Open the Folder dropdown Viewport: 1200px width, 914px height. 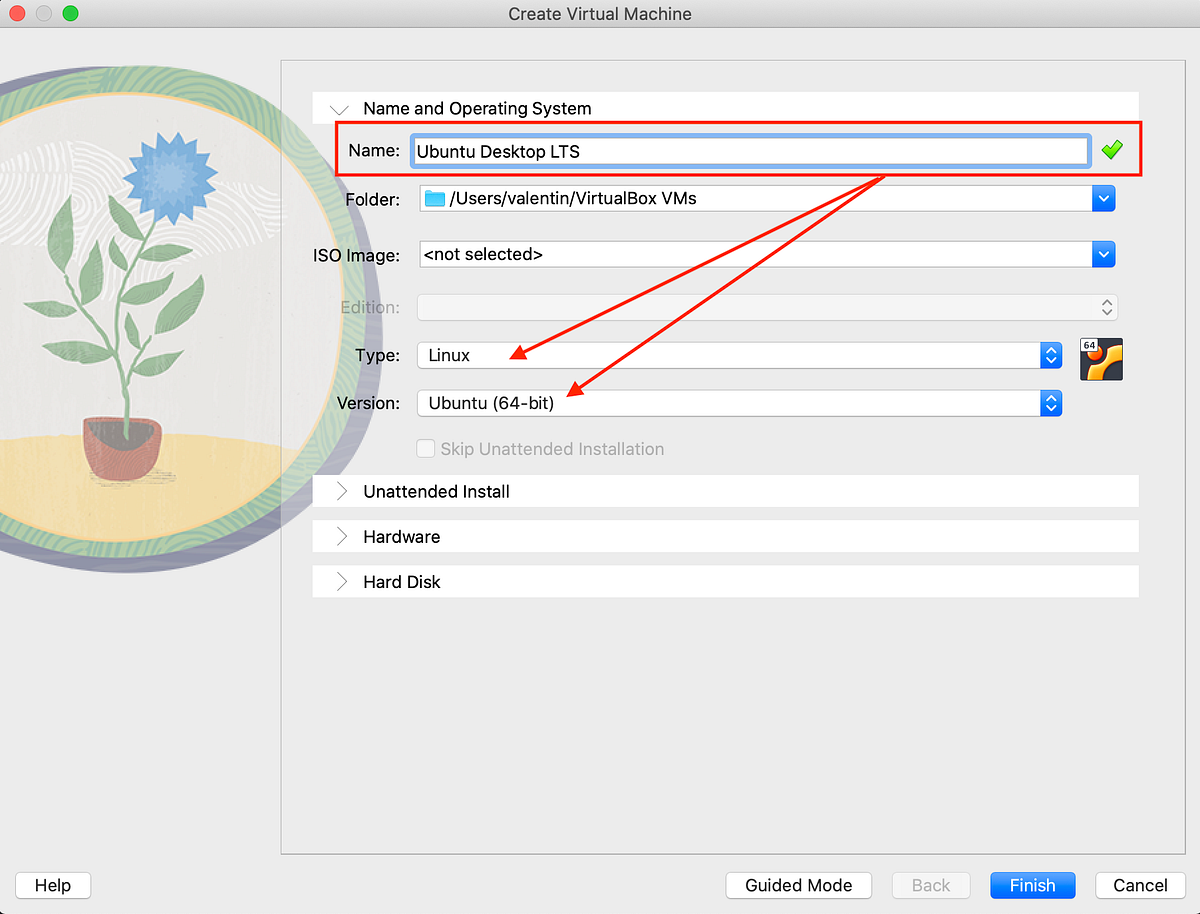(1103, 198)
